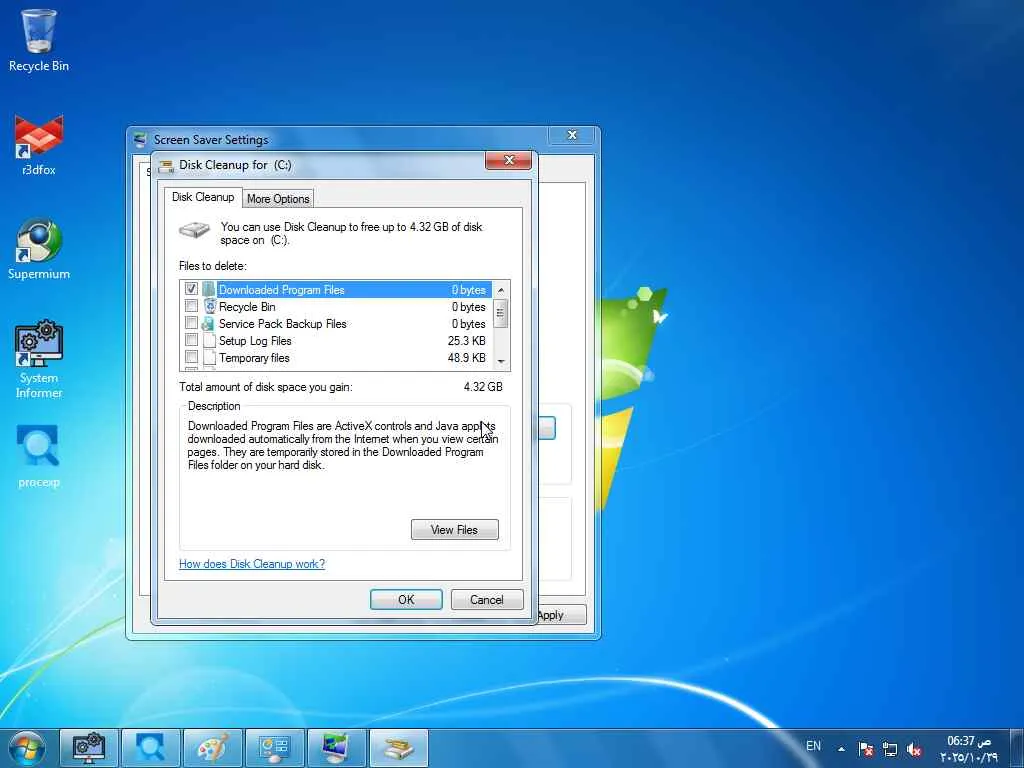
Task: Select the Disk Cleanup tab
Action: point(203,197)
